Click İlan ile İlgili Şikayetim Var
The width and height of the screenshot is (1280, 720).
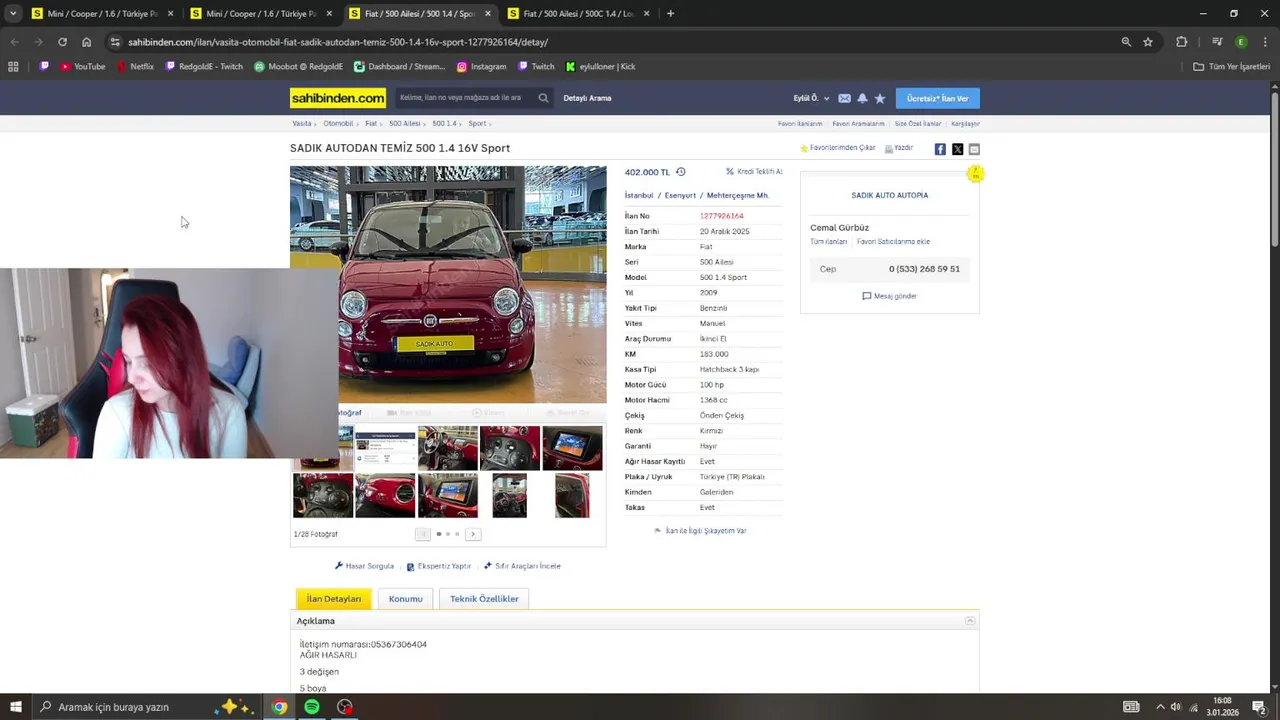[700, 531]
